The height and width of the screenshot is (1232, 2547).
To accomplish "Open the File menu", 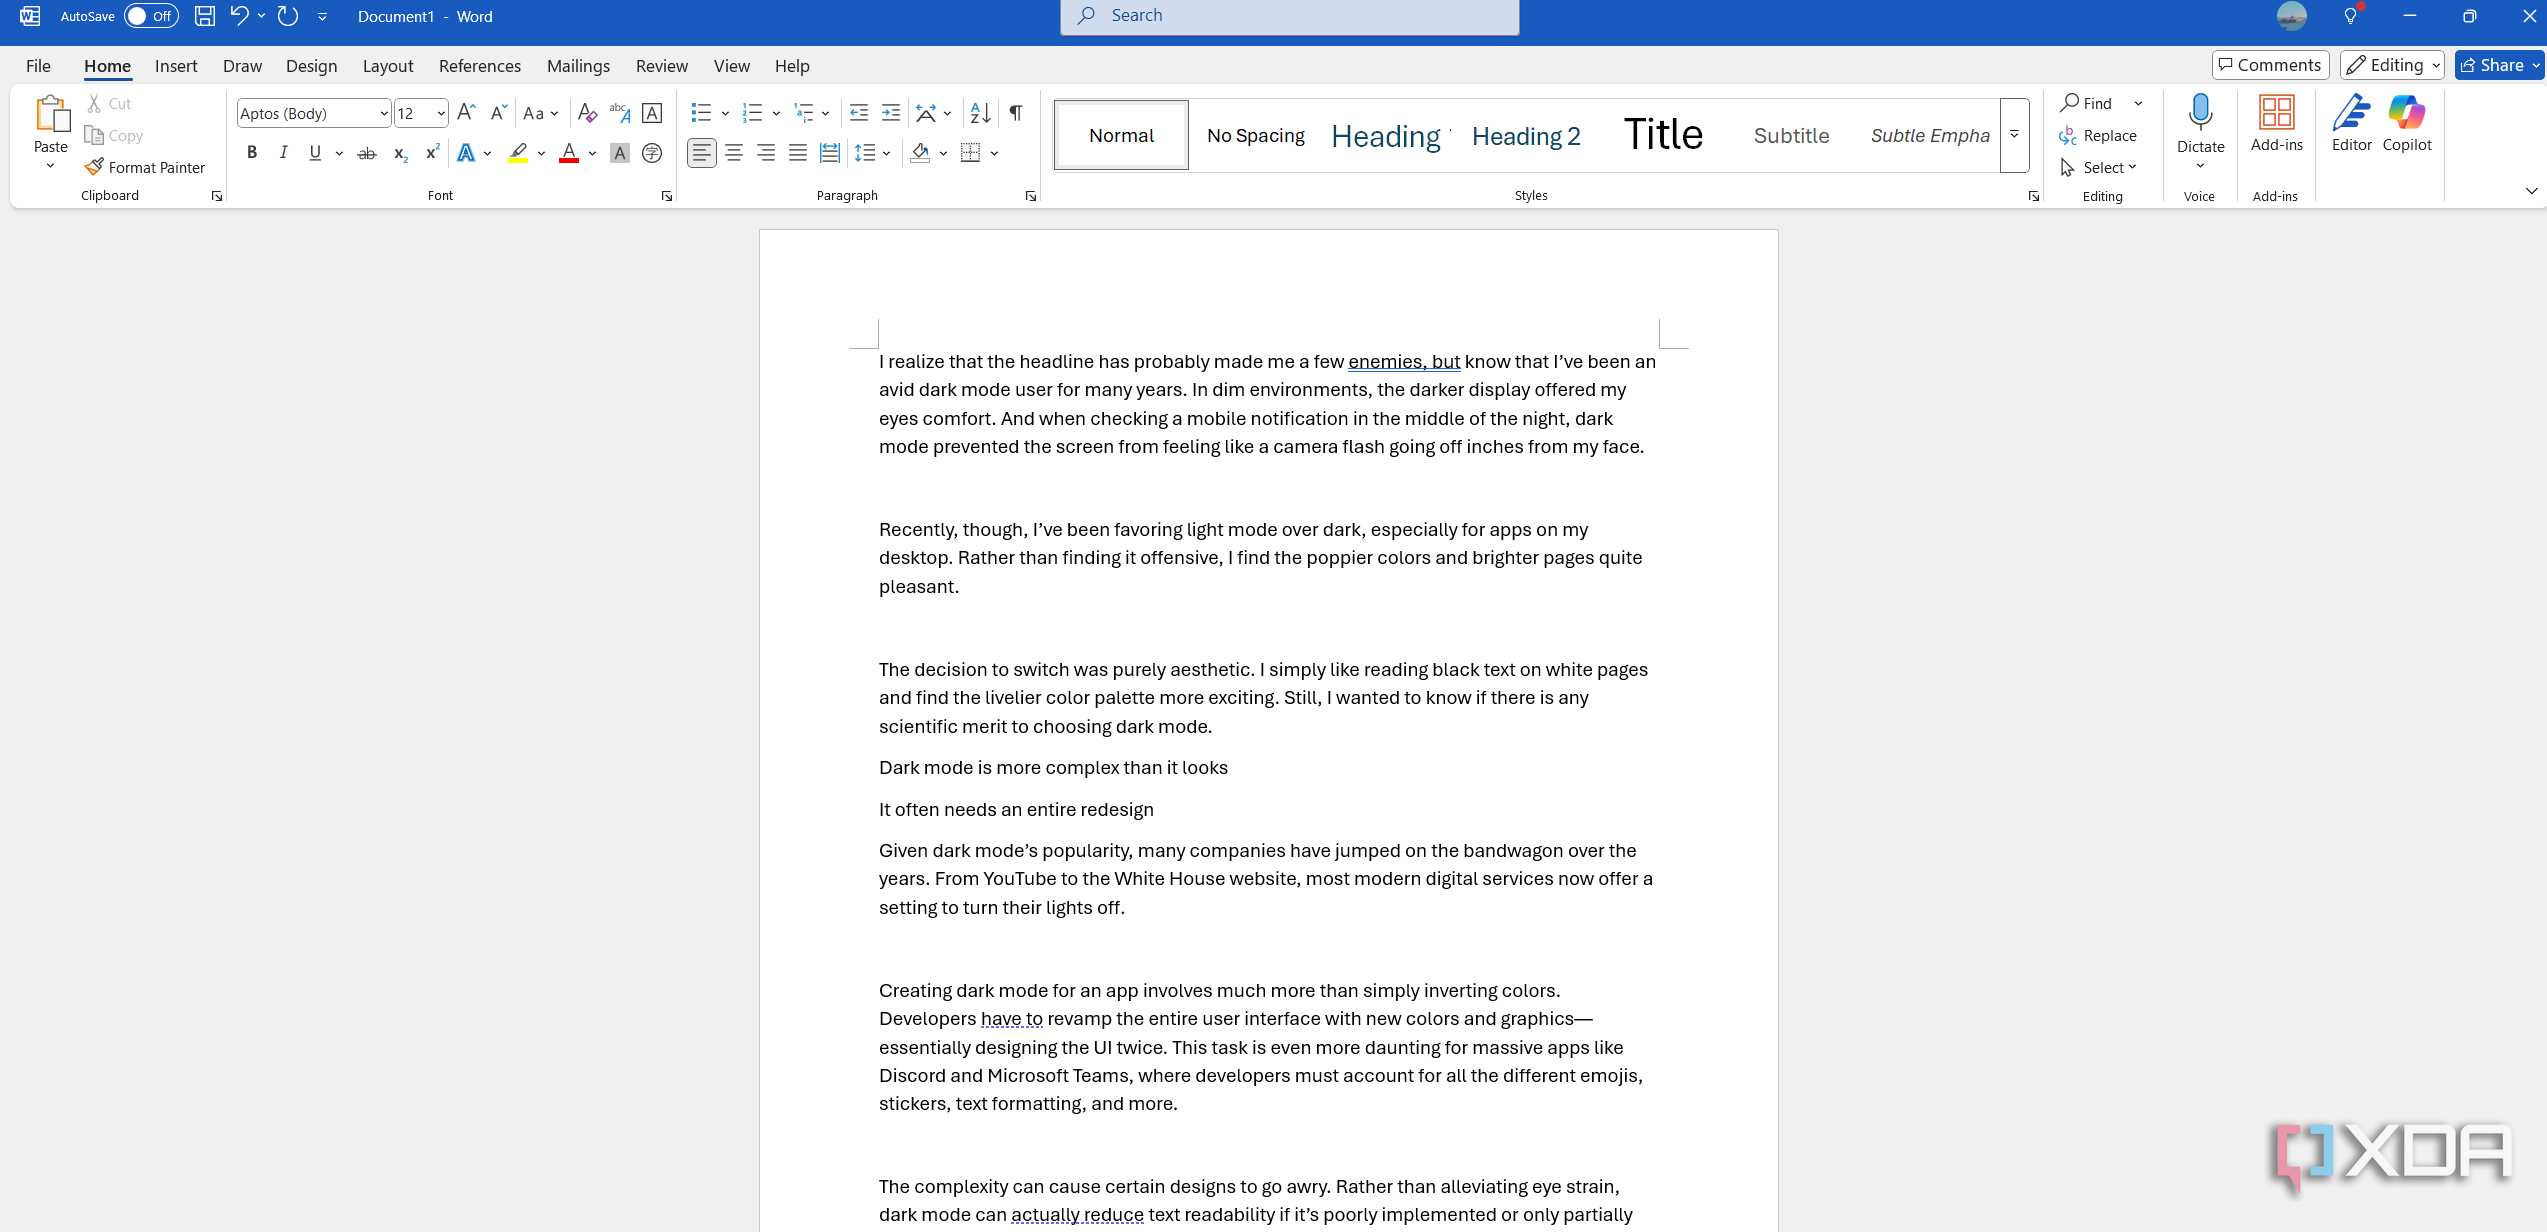I will 38,66.
